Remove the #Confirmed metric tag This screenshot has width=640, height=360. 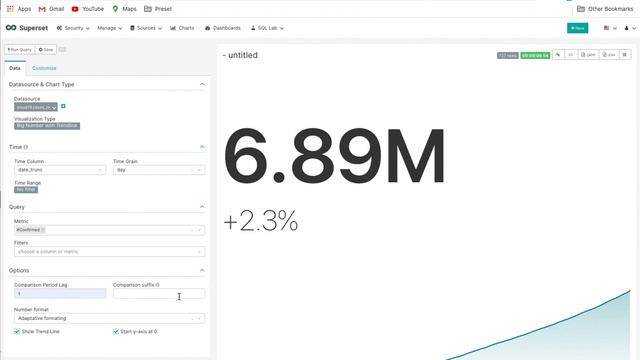(43, 230)
